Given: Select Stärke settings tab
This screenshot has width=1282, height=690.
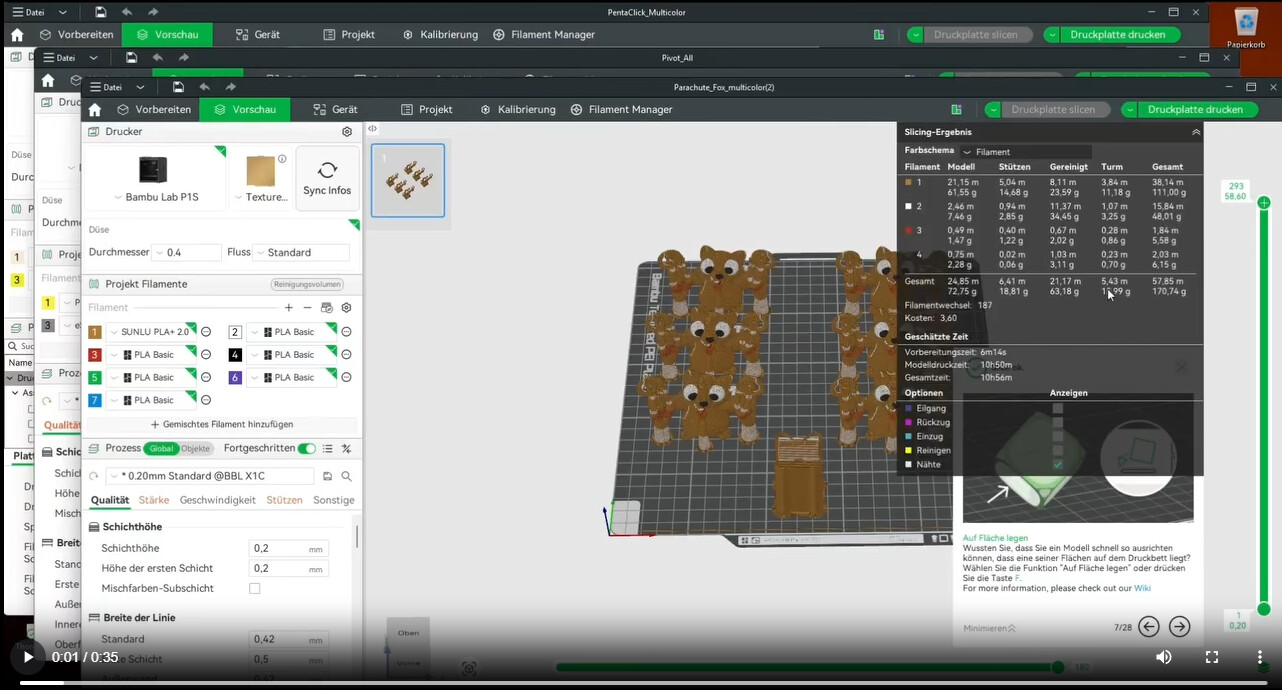Looking at the screenshot, I should click(x=153, y=500).
